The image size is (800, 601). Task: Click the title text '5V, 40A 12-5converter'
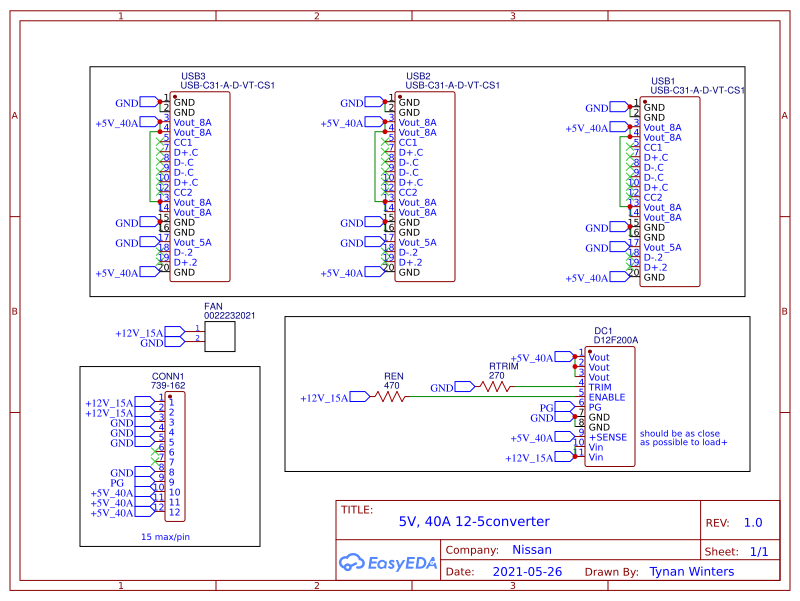(x=474, y=522)
